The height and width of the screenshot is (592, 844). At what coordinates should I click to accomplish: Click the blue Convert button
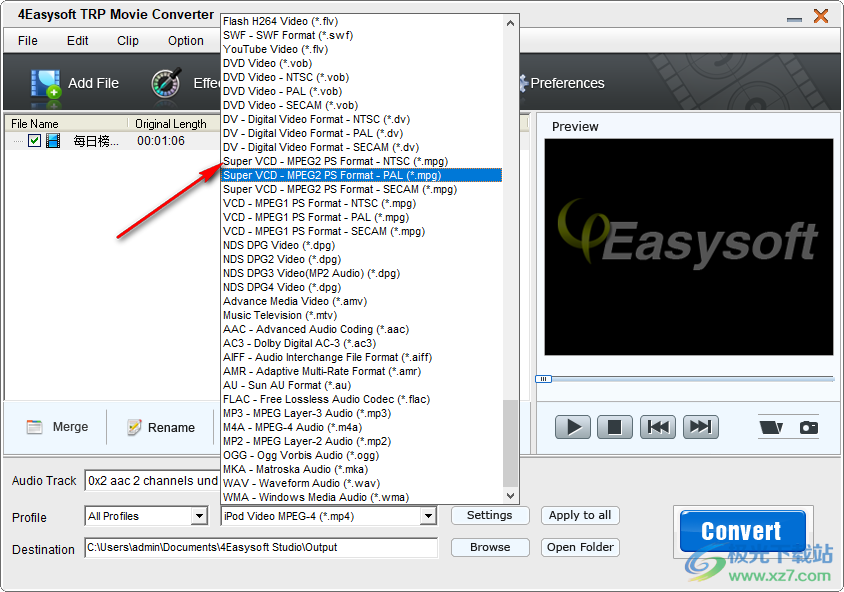(x=742, y=531)
